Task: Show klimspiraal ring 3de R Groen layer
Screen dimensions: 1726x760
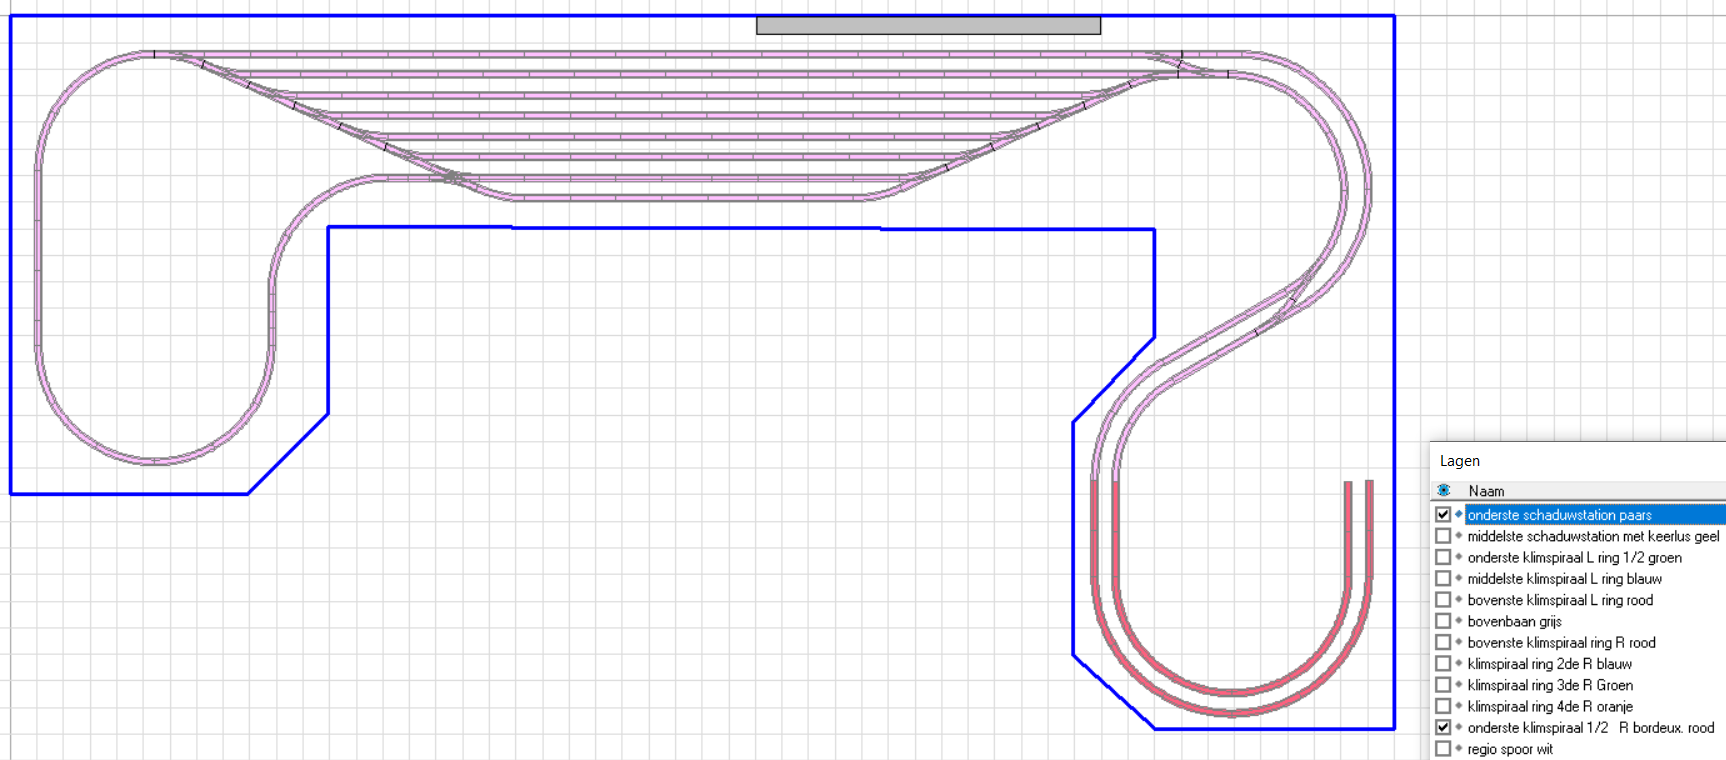Action: [x=1443, y=685]
